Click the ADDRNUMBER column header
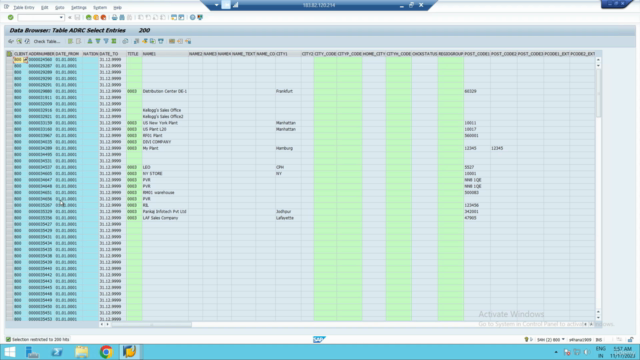The height and width of the screenshot is (360, 640). [x=41, y=54]
